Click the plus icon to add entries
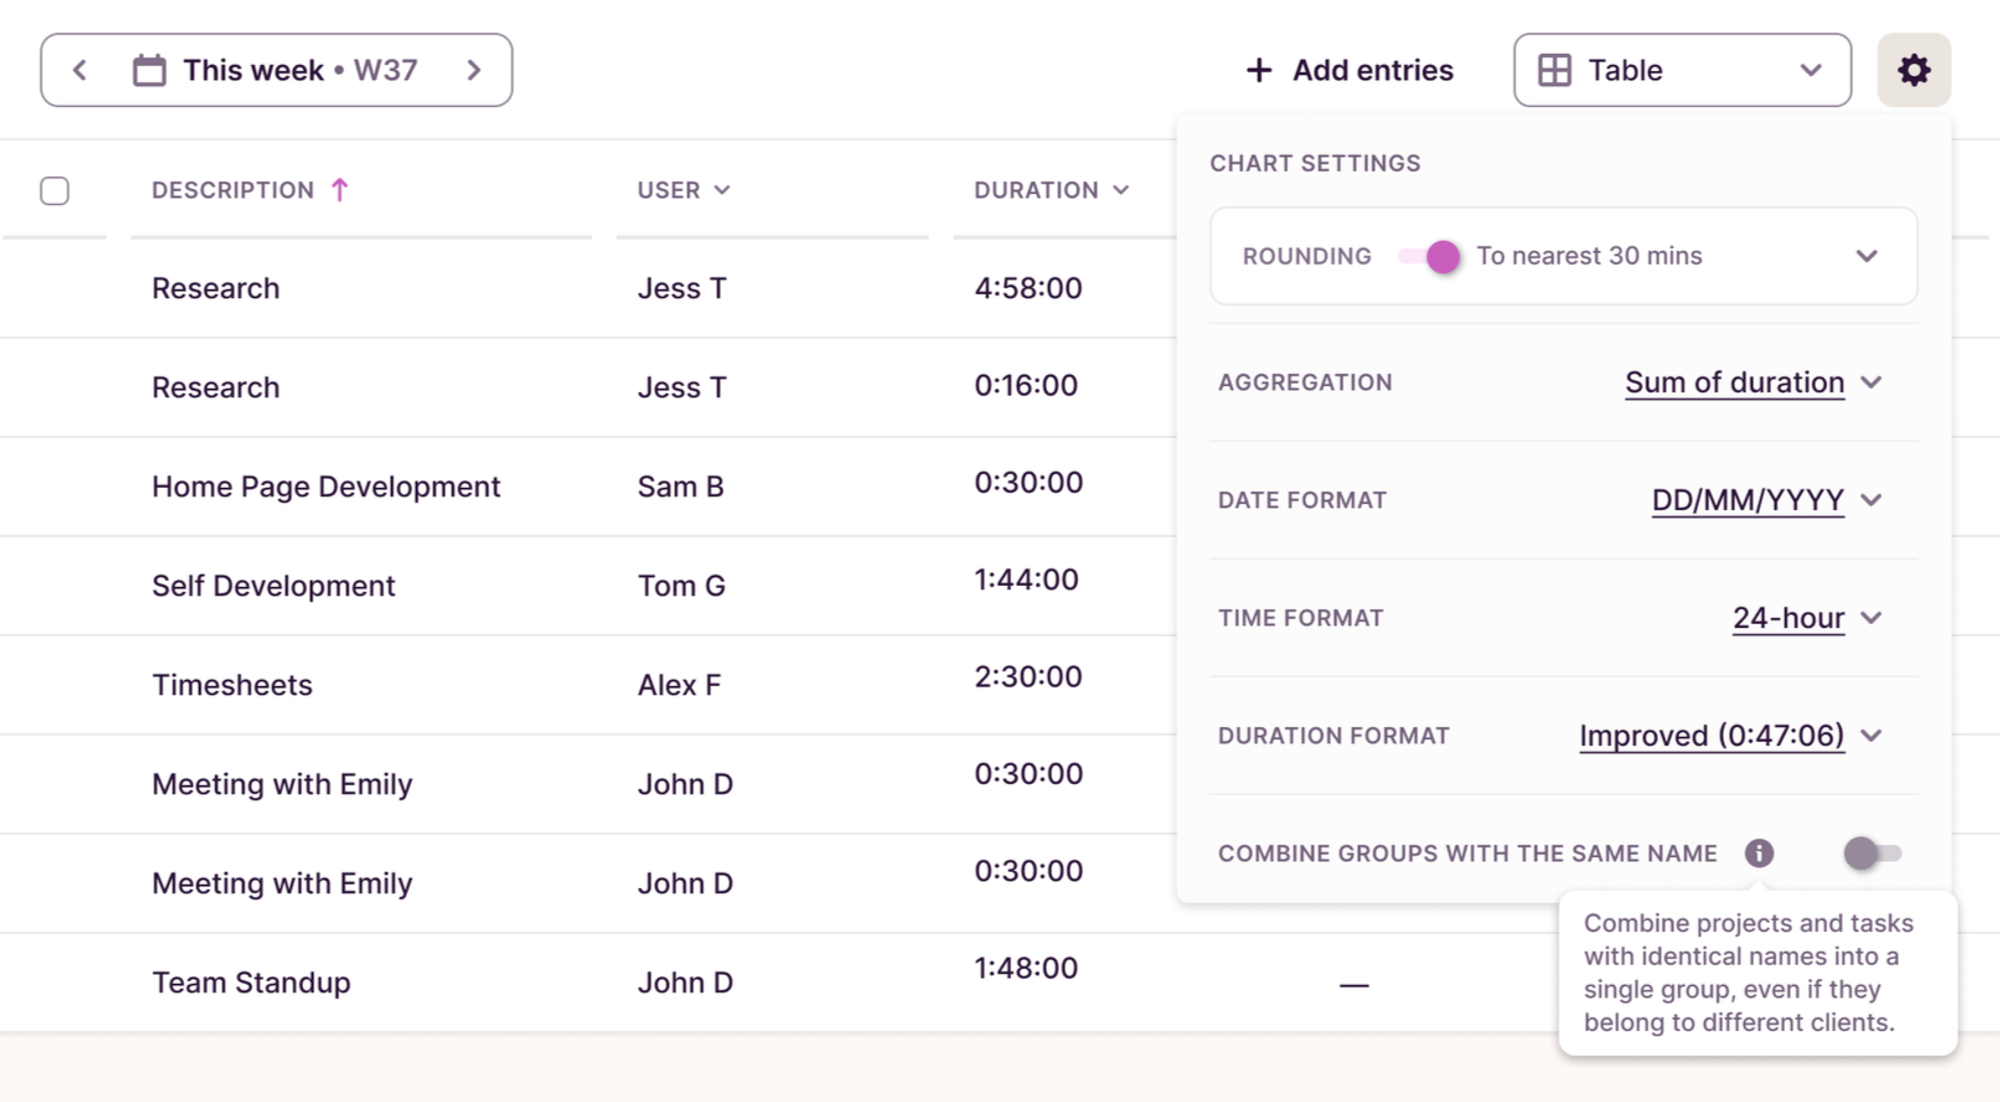The width and height of the screenshot is (2000, 1102). pos(1258,69)
